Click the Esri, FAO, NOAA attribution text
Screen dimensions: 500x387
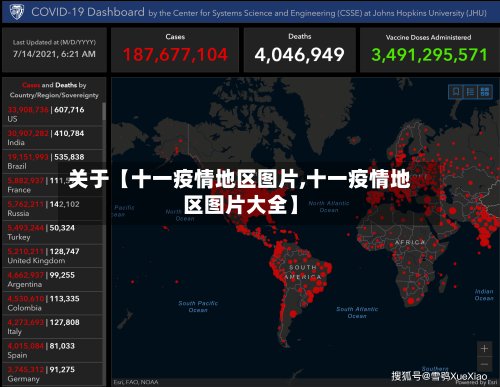[136, 382]
